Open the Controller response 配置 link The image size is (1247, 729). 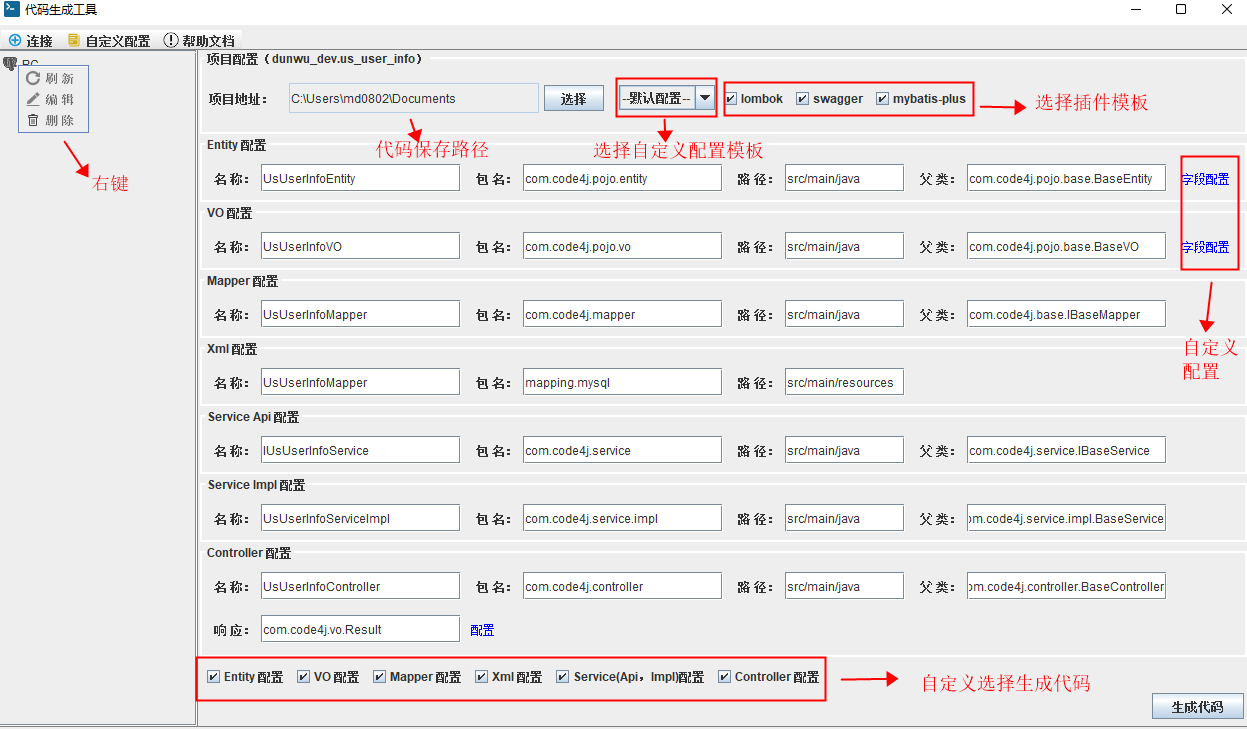[482, 630]
